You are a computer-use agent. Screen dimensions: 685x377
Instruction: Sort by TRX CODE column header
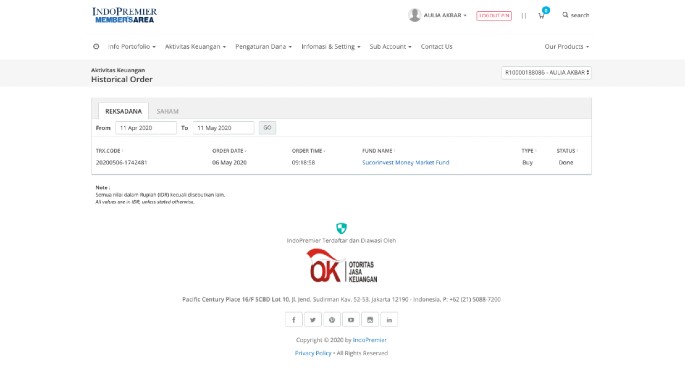click(109, 151)
